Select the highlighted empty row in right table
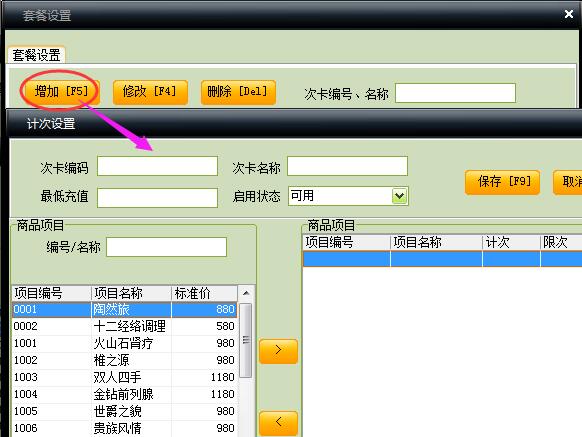This screenshot has width=582, height=437. tap(442, 259)
